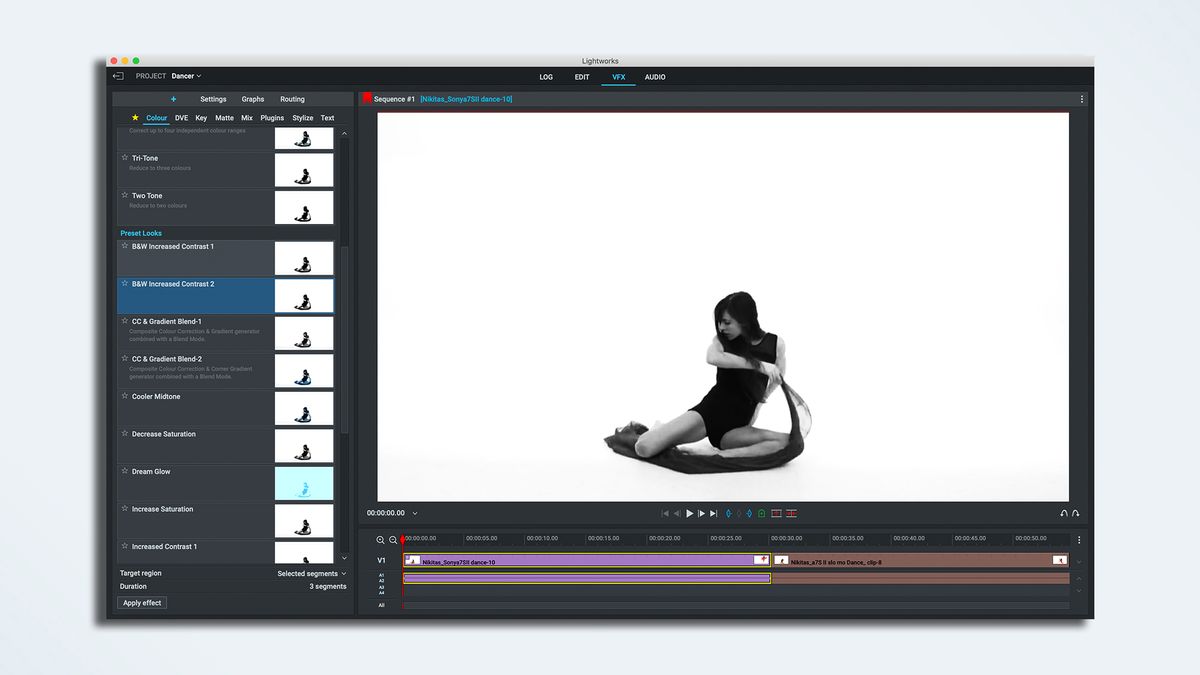Switch to the Plugins effects tab
The image size is (1200, 675).
271,117
